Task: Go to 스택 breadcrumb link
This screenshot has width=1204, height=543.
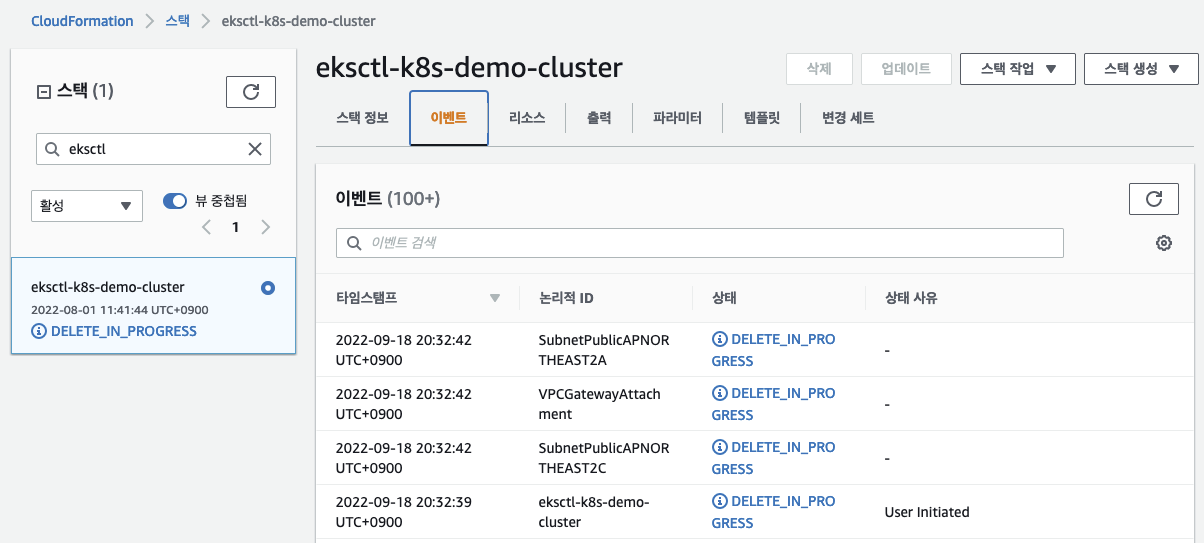Action: 177,21
